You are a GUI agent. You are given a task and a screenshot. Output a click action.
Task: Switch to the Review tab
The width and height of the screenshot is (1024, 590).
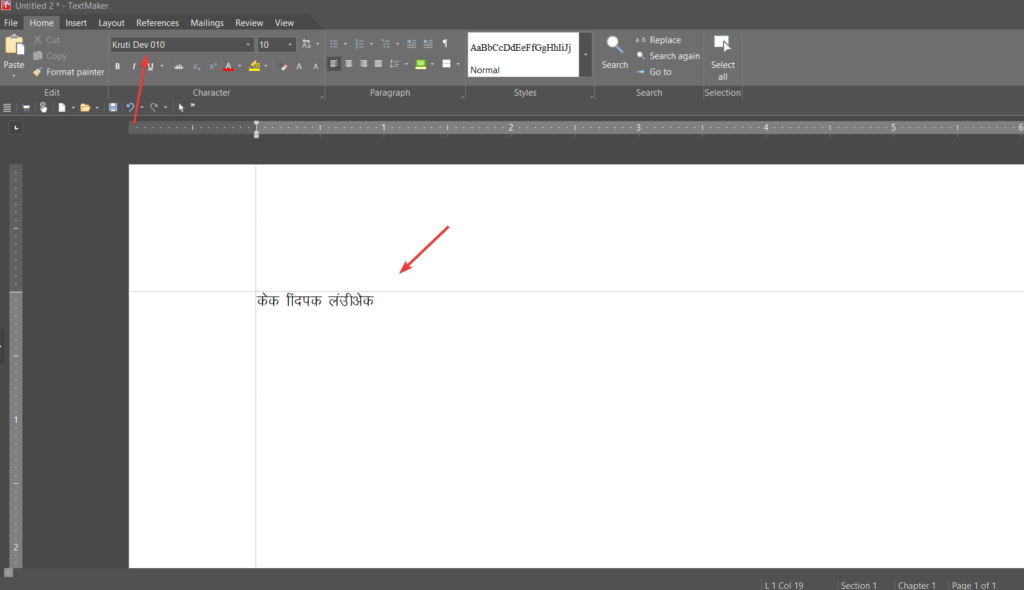(249, 23)
